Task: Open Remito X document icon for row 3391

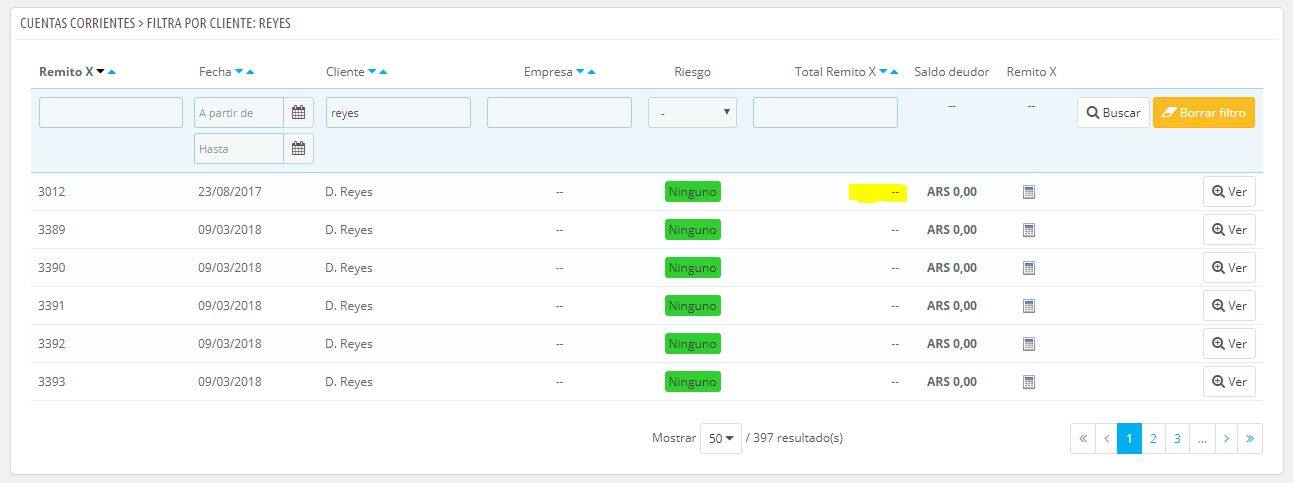Action: (x=1029, y=306)
